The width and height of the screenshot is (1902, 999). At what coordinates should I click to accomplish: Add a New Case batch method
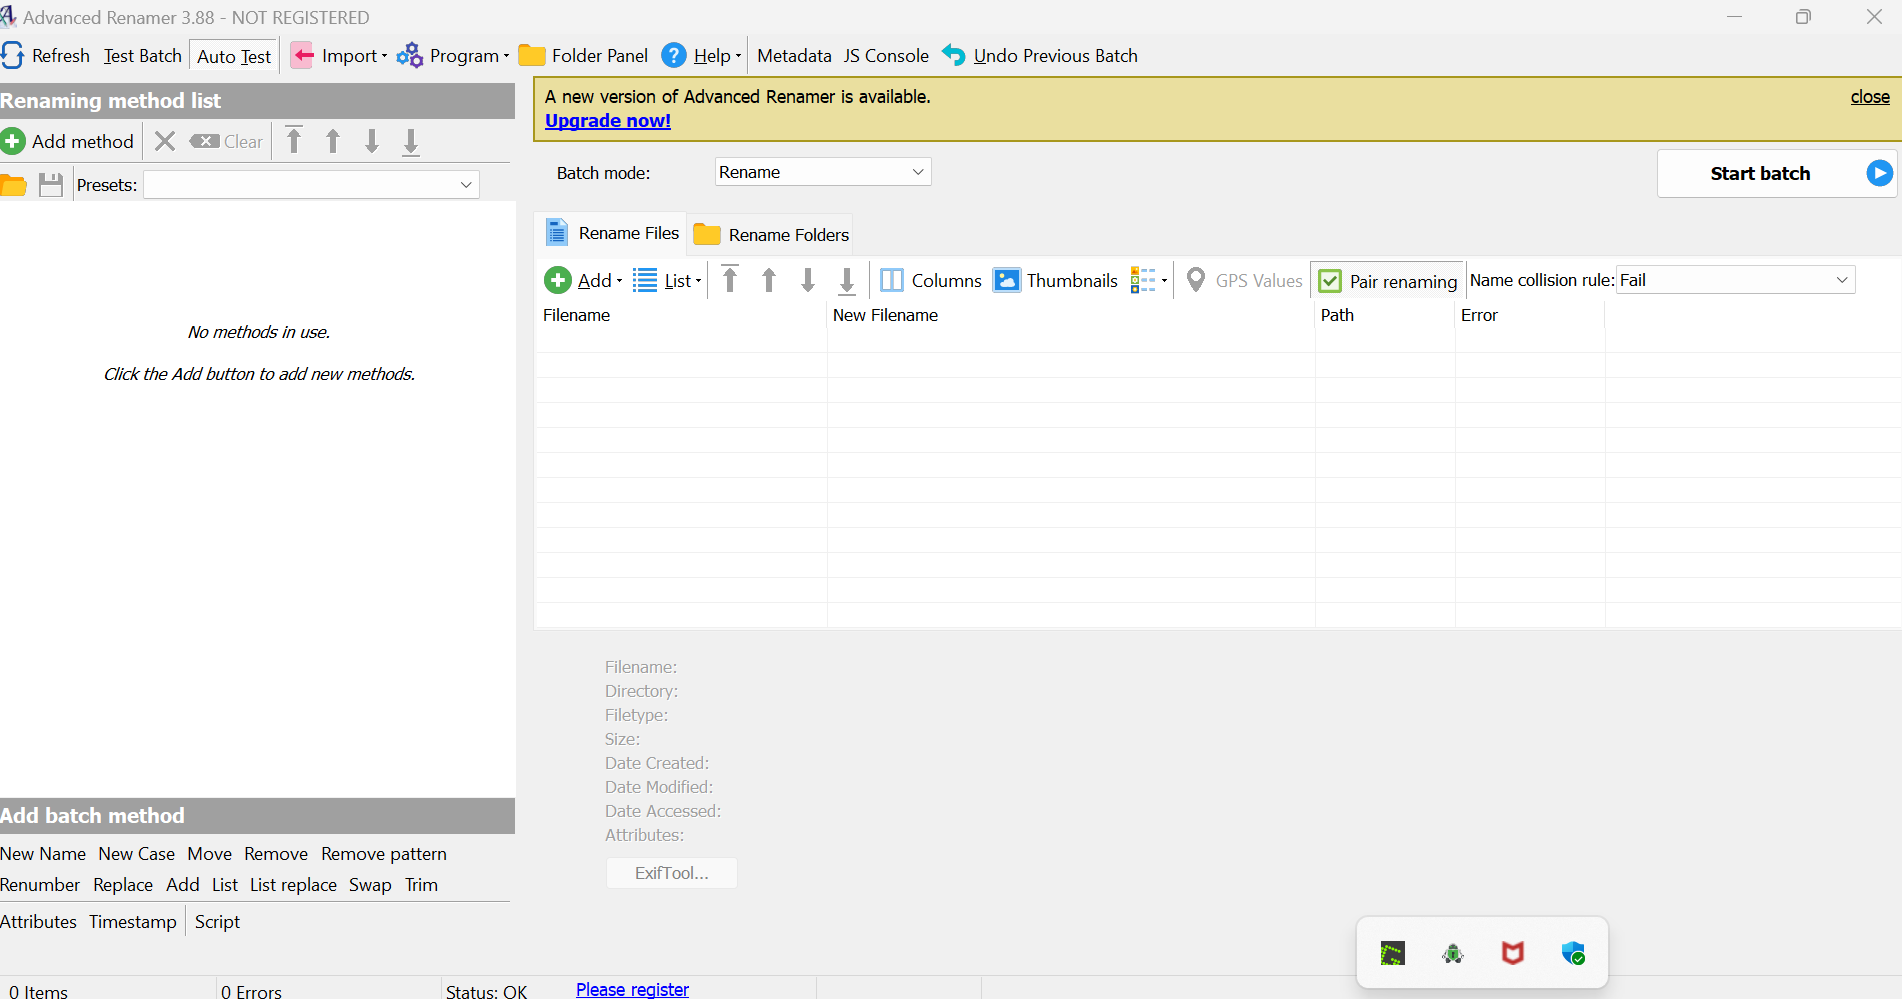click(137, 854)
